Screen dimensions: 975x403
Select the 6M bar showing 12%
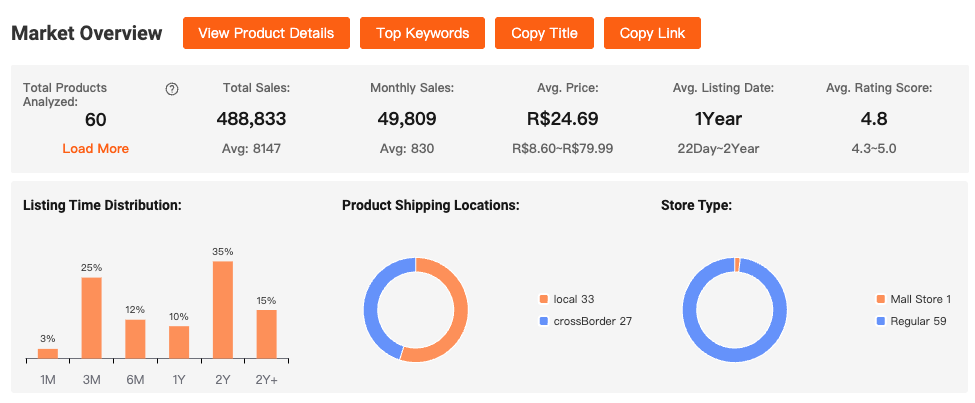(x=135, y=339)
